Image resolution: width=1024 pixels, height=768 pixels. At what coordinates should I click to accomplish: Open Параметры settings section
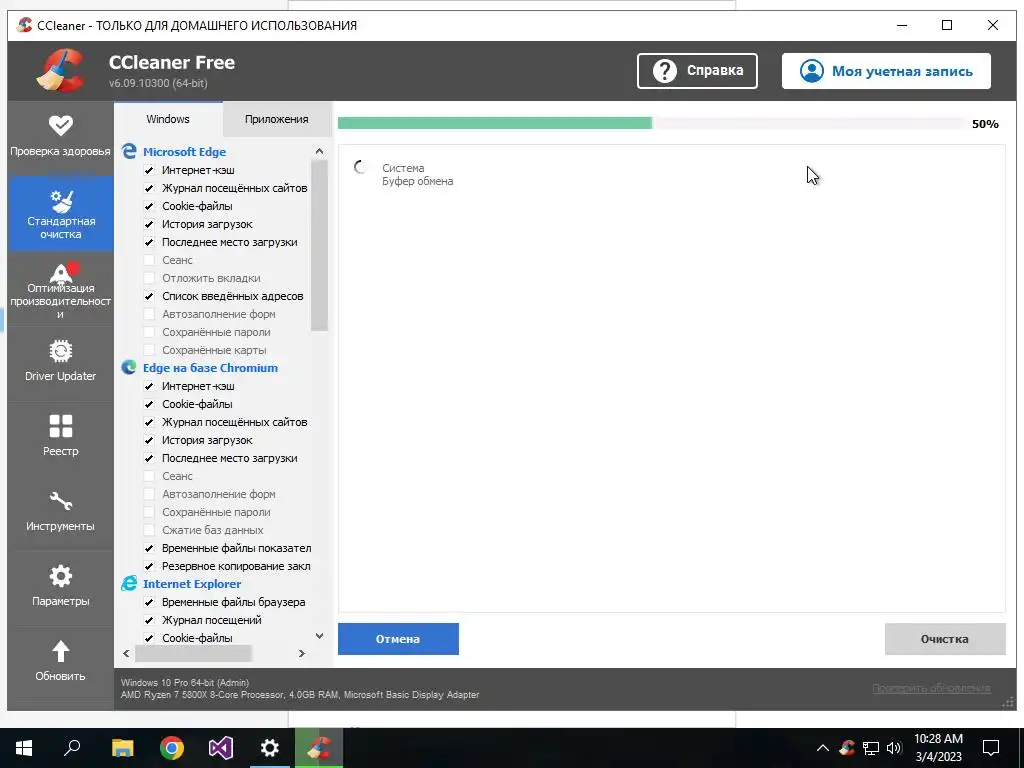(x=60, y=586)
